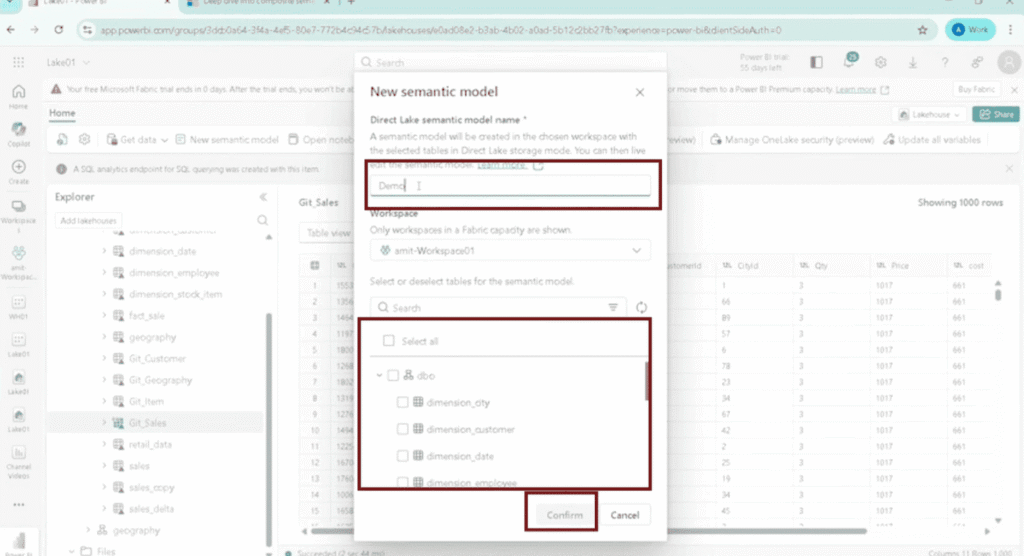The width and height of the screenshot is (1024, 556).
Task: Click the top Search bar
Action: pyautogui.click(x=510, y=62)
